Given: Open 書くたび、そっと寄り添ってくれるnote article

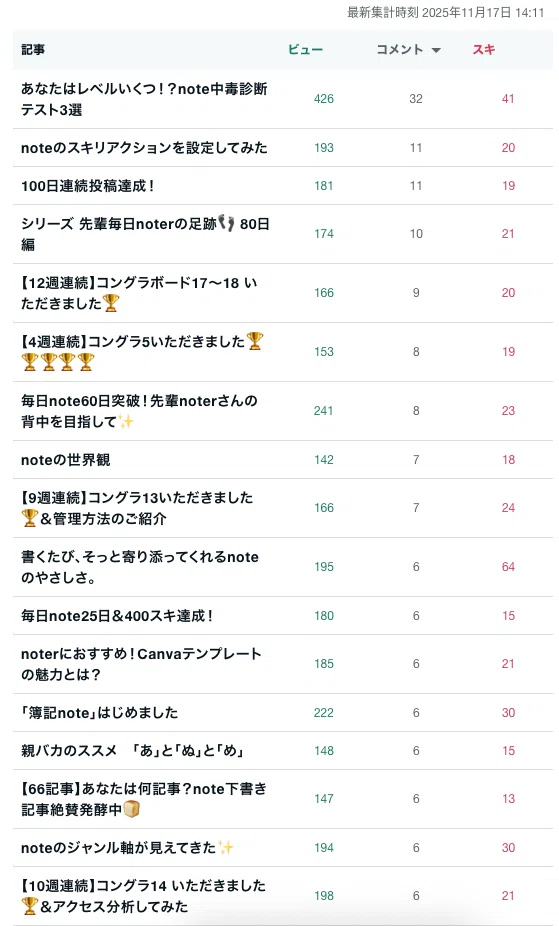Looking at the screenshot, I should 140,567.
